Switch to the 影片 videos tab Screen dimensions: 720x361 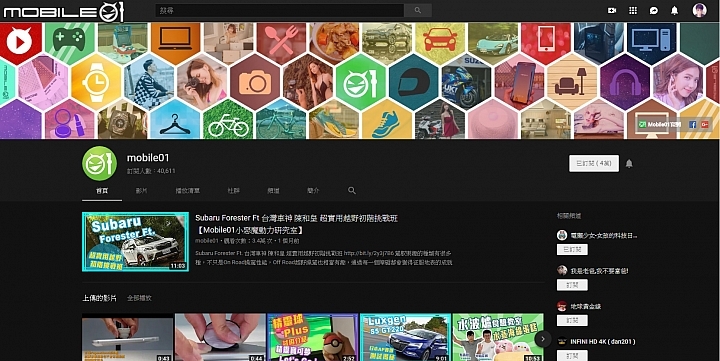click(x=141, y=191)
